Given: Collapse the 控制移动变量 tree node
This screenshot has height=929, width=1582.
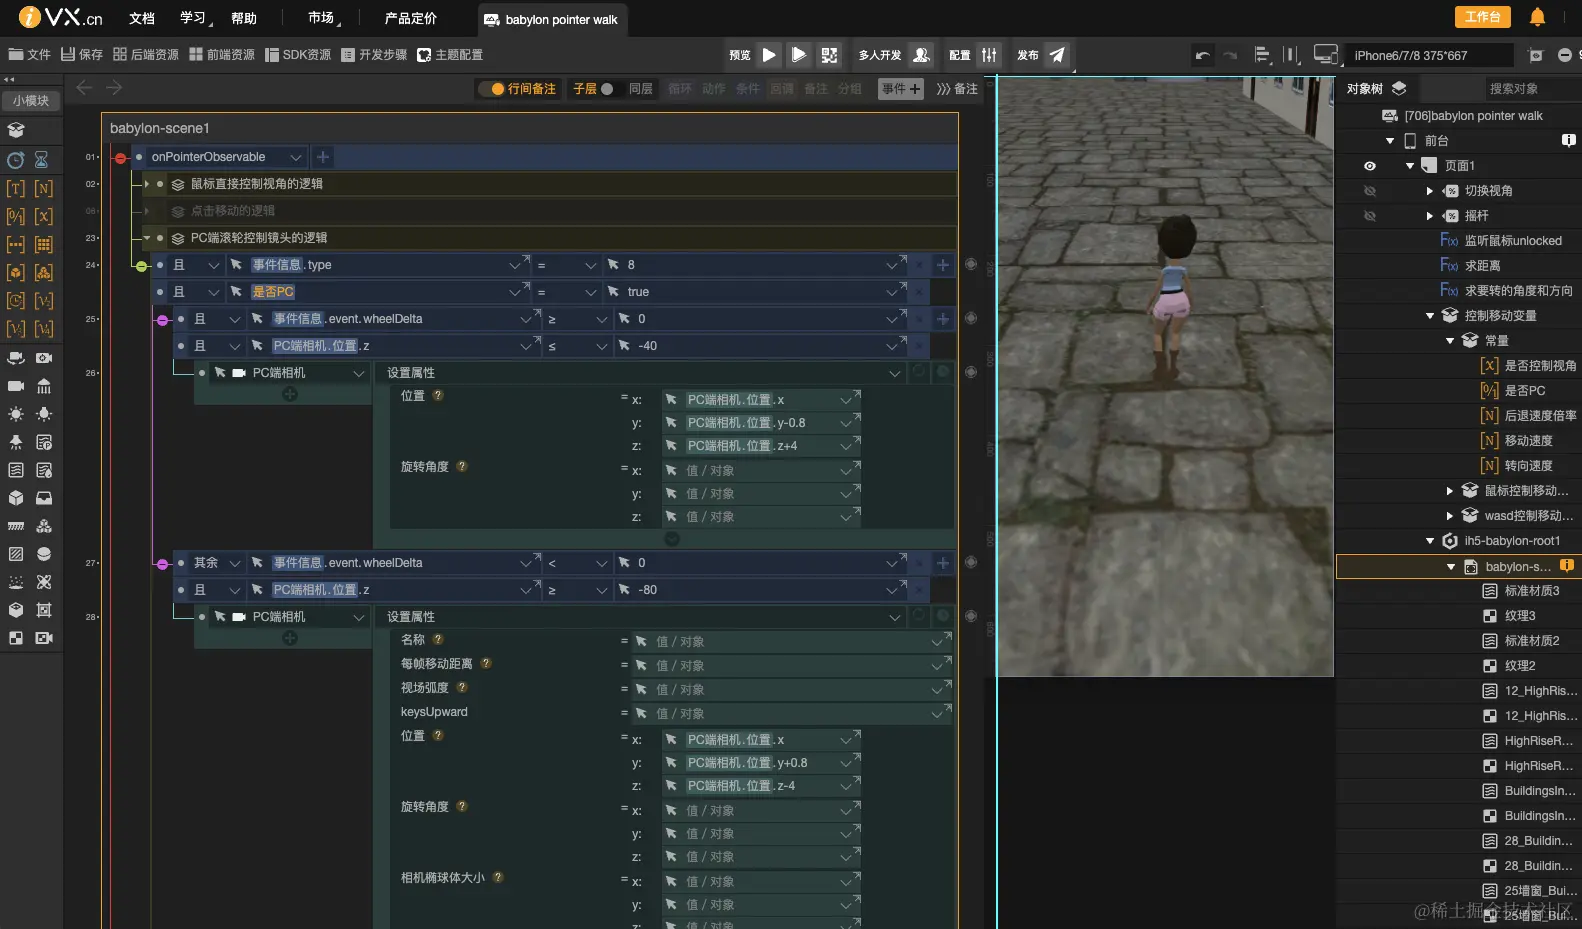Looking at the screenshot, I should (1430, 316).
